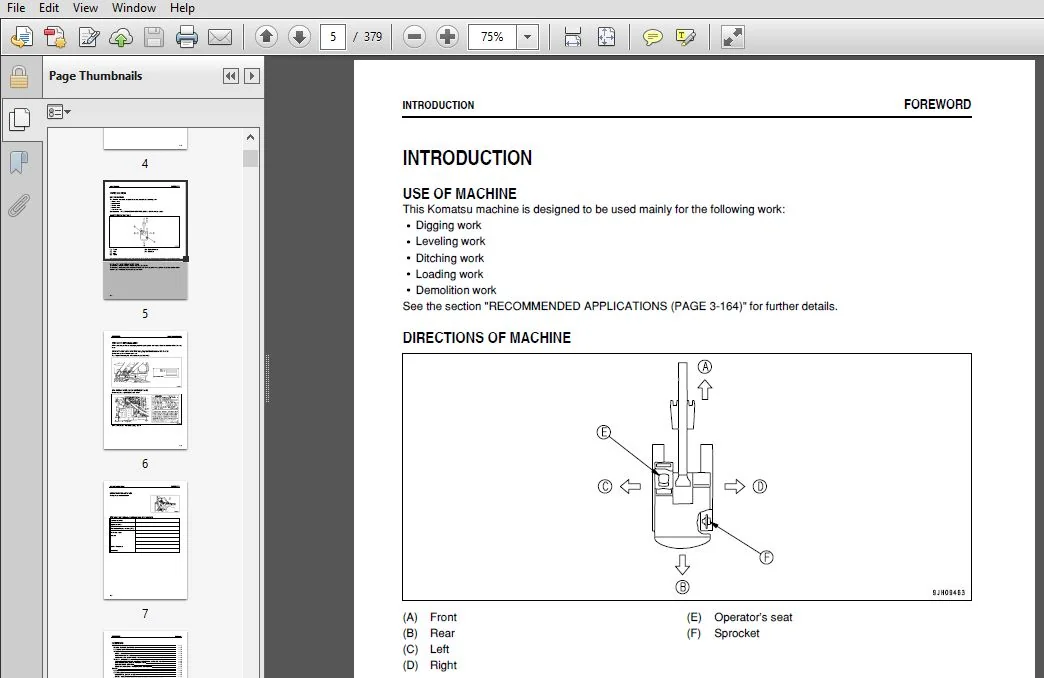The image size is (1044, 678).
Task: Print the document with printer icon
Action: pos(186,37)
